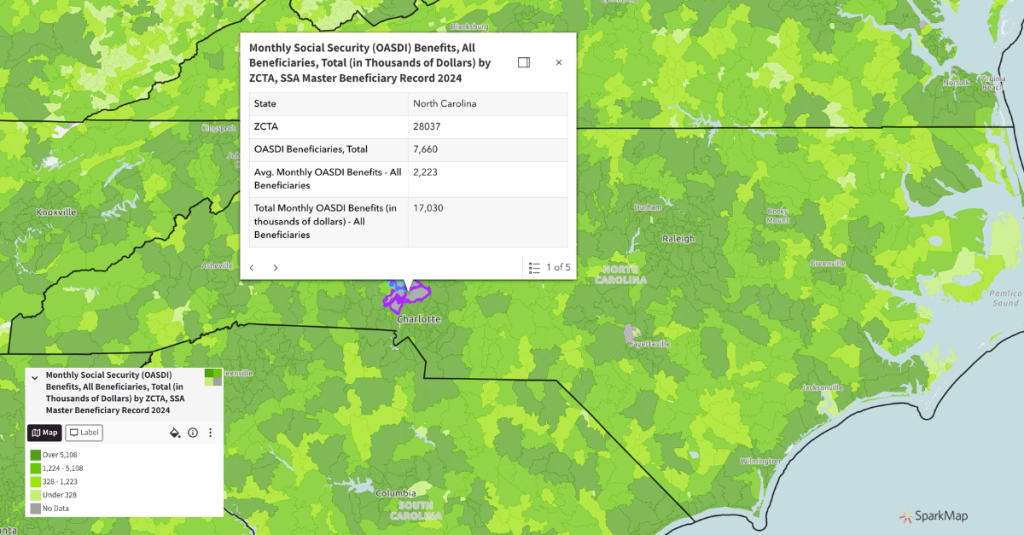Go to next feature in popup

[276, 267]
